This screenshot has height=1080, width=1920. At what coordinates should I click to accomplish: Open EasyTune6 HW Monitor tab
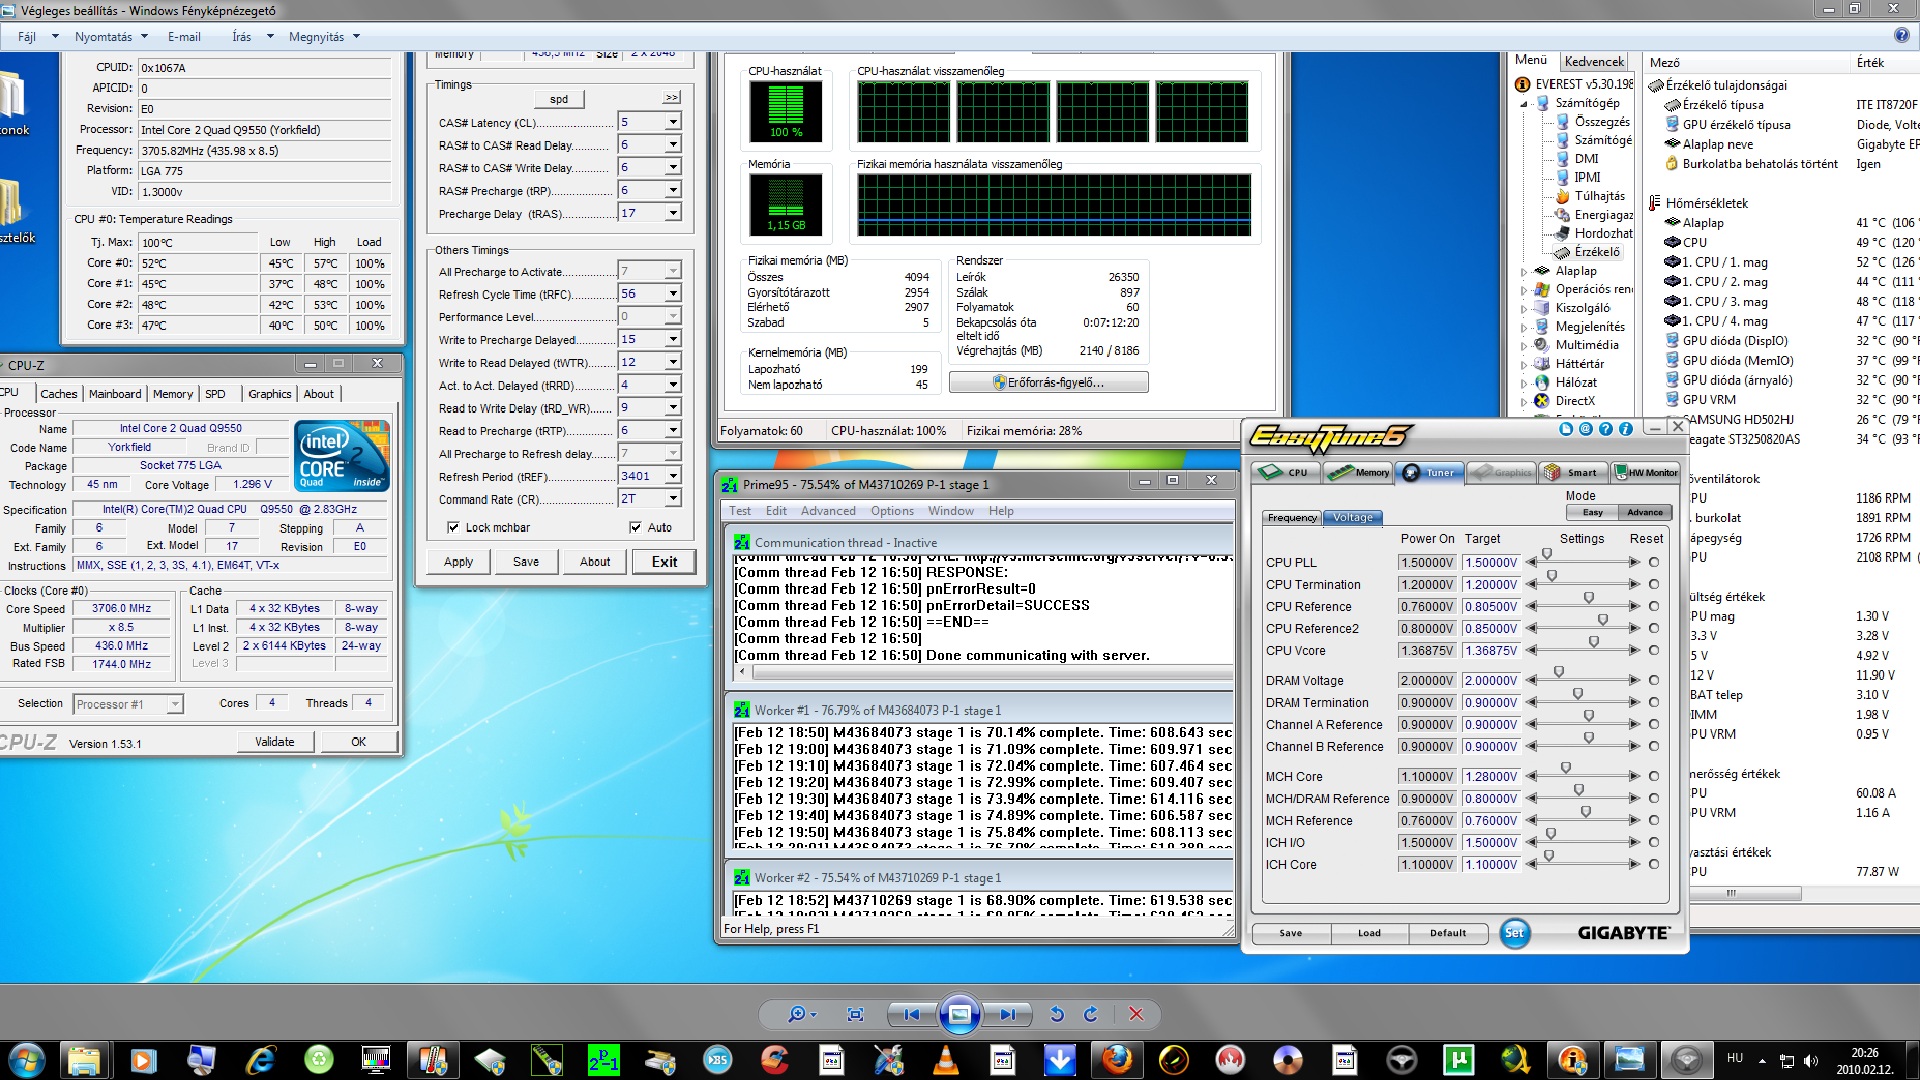(1646, 472)
